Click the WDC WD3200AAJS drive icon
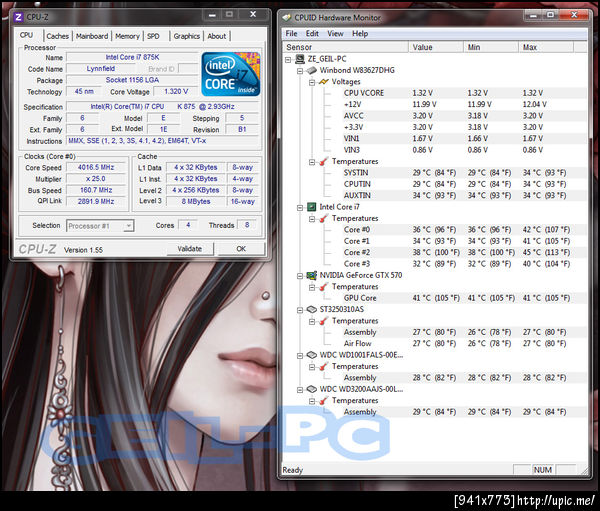 312,389
